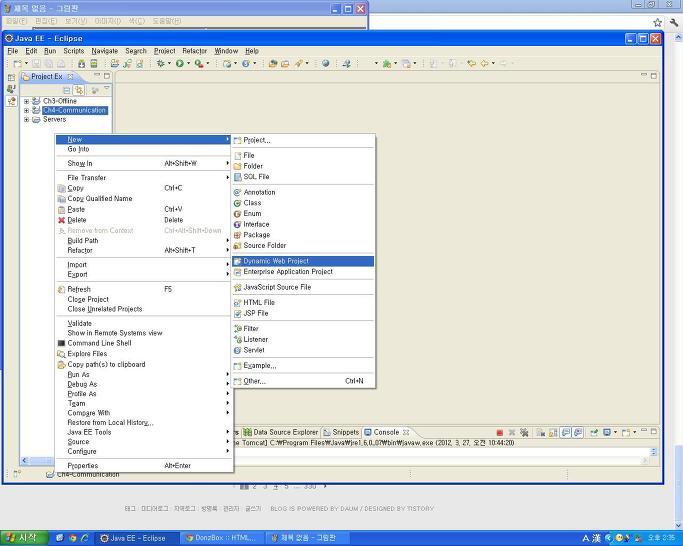This screenshot has width=683, height=546.
Task: Open the Debug button dropdown arrow
Action: click(x=169, y=64)
